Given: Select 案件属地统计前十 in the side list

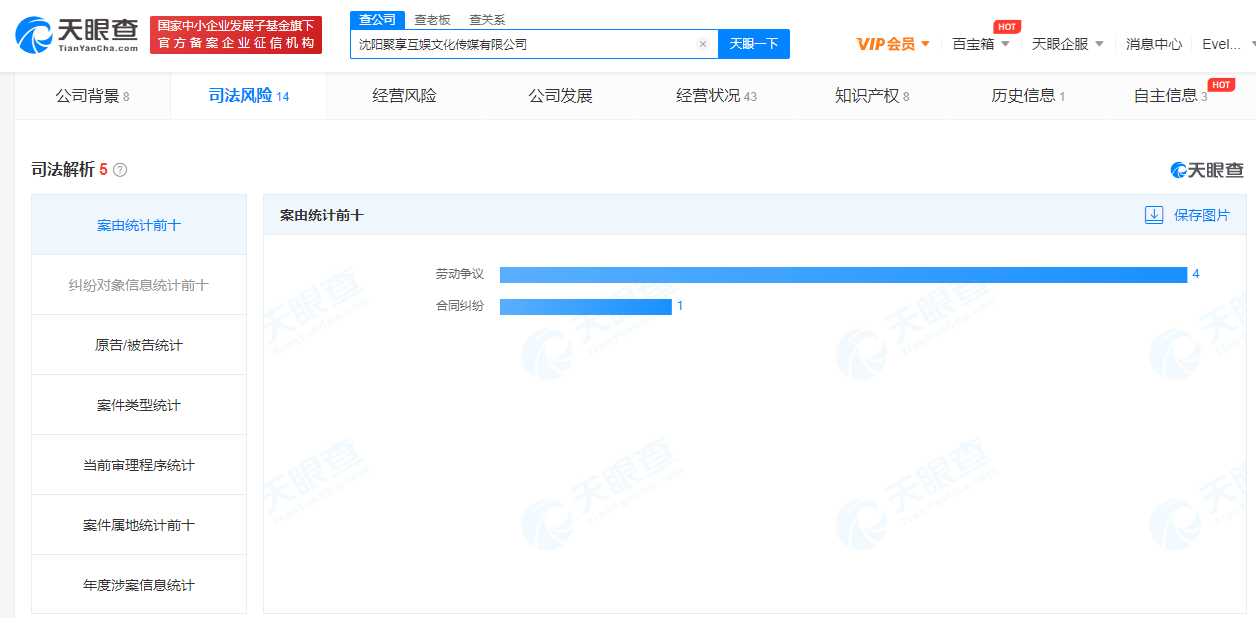Looking at the screenshot, I should [139, 525].
